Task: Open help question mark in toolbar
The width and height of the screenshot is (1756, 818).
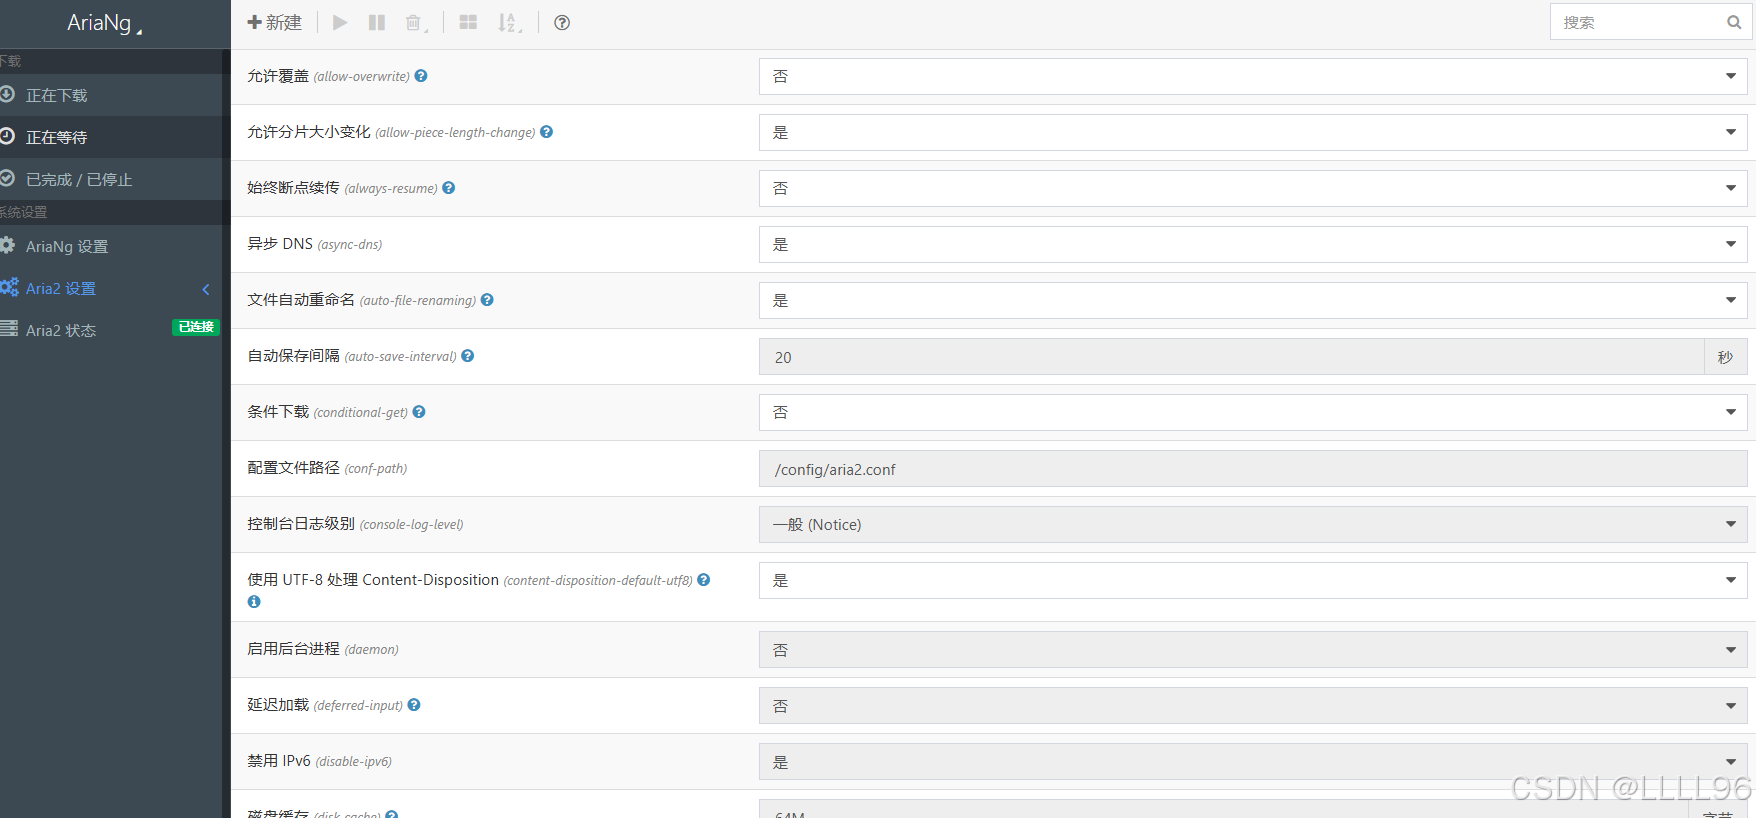Action: (562, 22)
